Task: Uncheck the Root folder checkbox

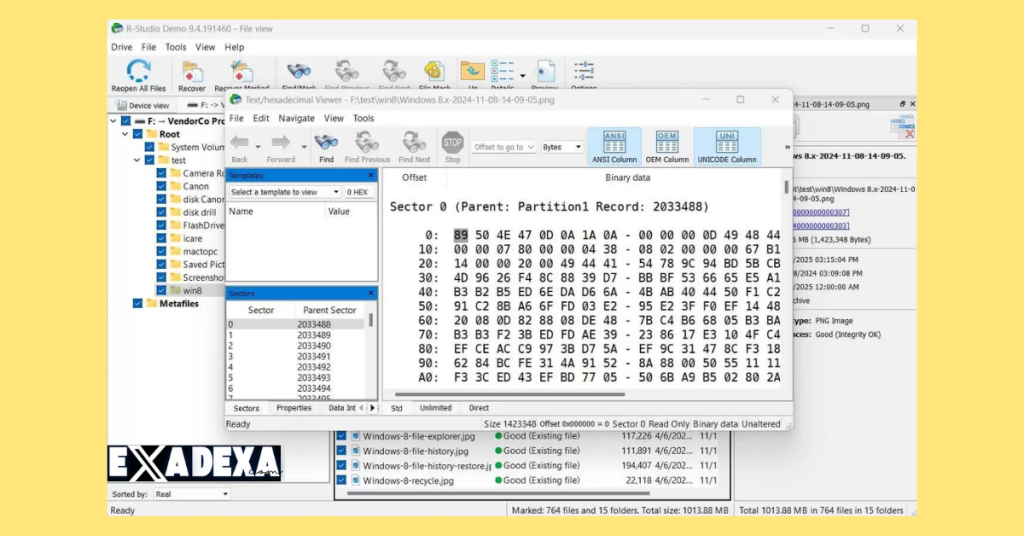Action: (x=138, y=134)
